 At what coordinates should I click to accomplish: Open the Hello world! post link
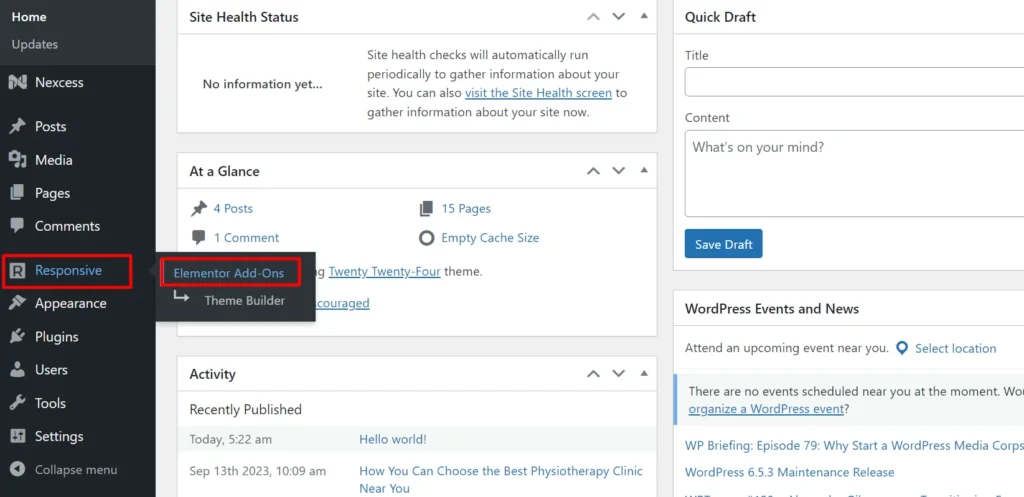(x=392, y=439)
